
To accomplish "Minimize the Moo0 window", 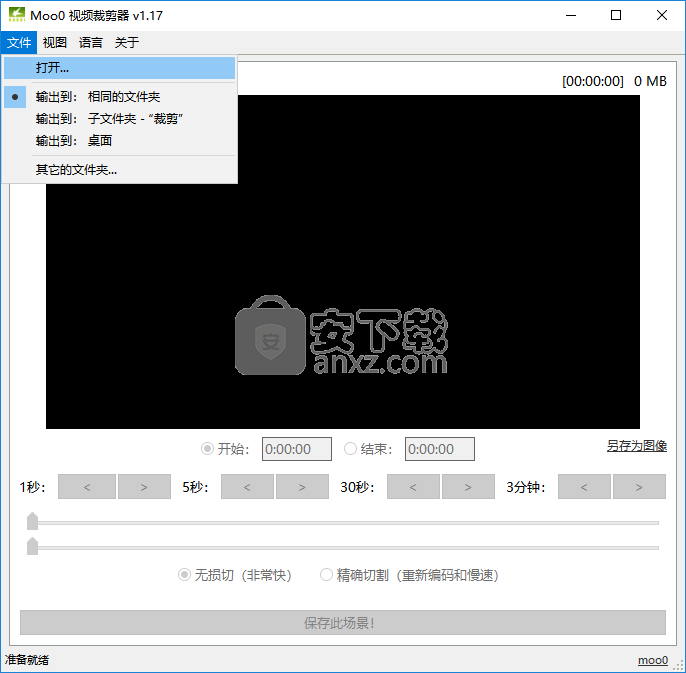I will [571, 15].
